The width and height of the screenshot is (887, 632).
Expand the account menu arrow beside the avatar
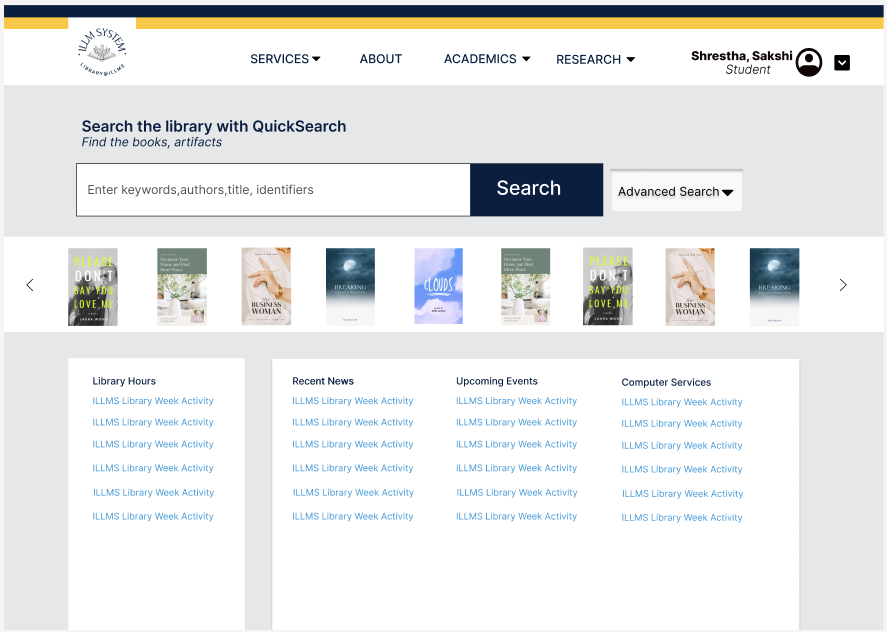842,63
